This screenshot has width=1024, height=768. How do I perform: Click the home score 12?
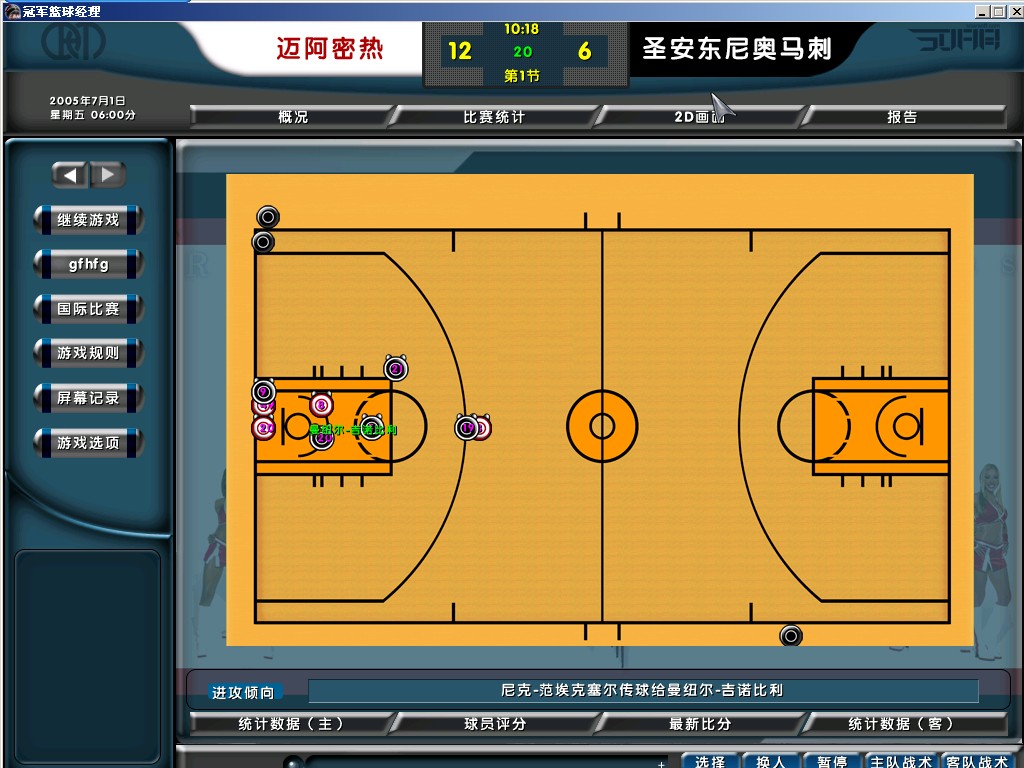click(x=460, y=51)
